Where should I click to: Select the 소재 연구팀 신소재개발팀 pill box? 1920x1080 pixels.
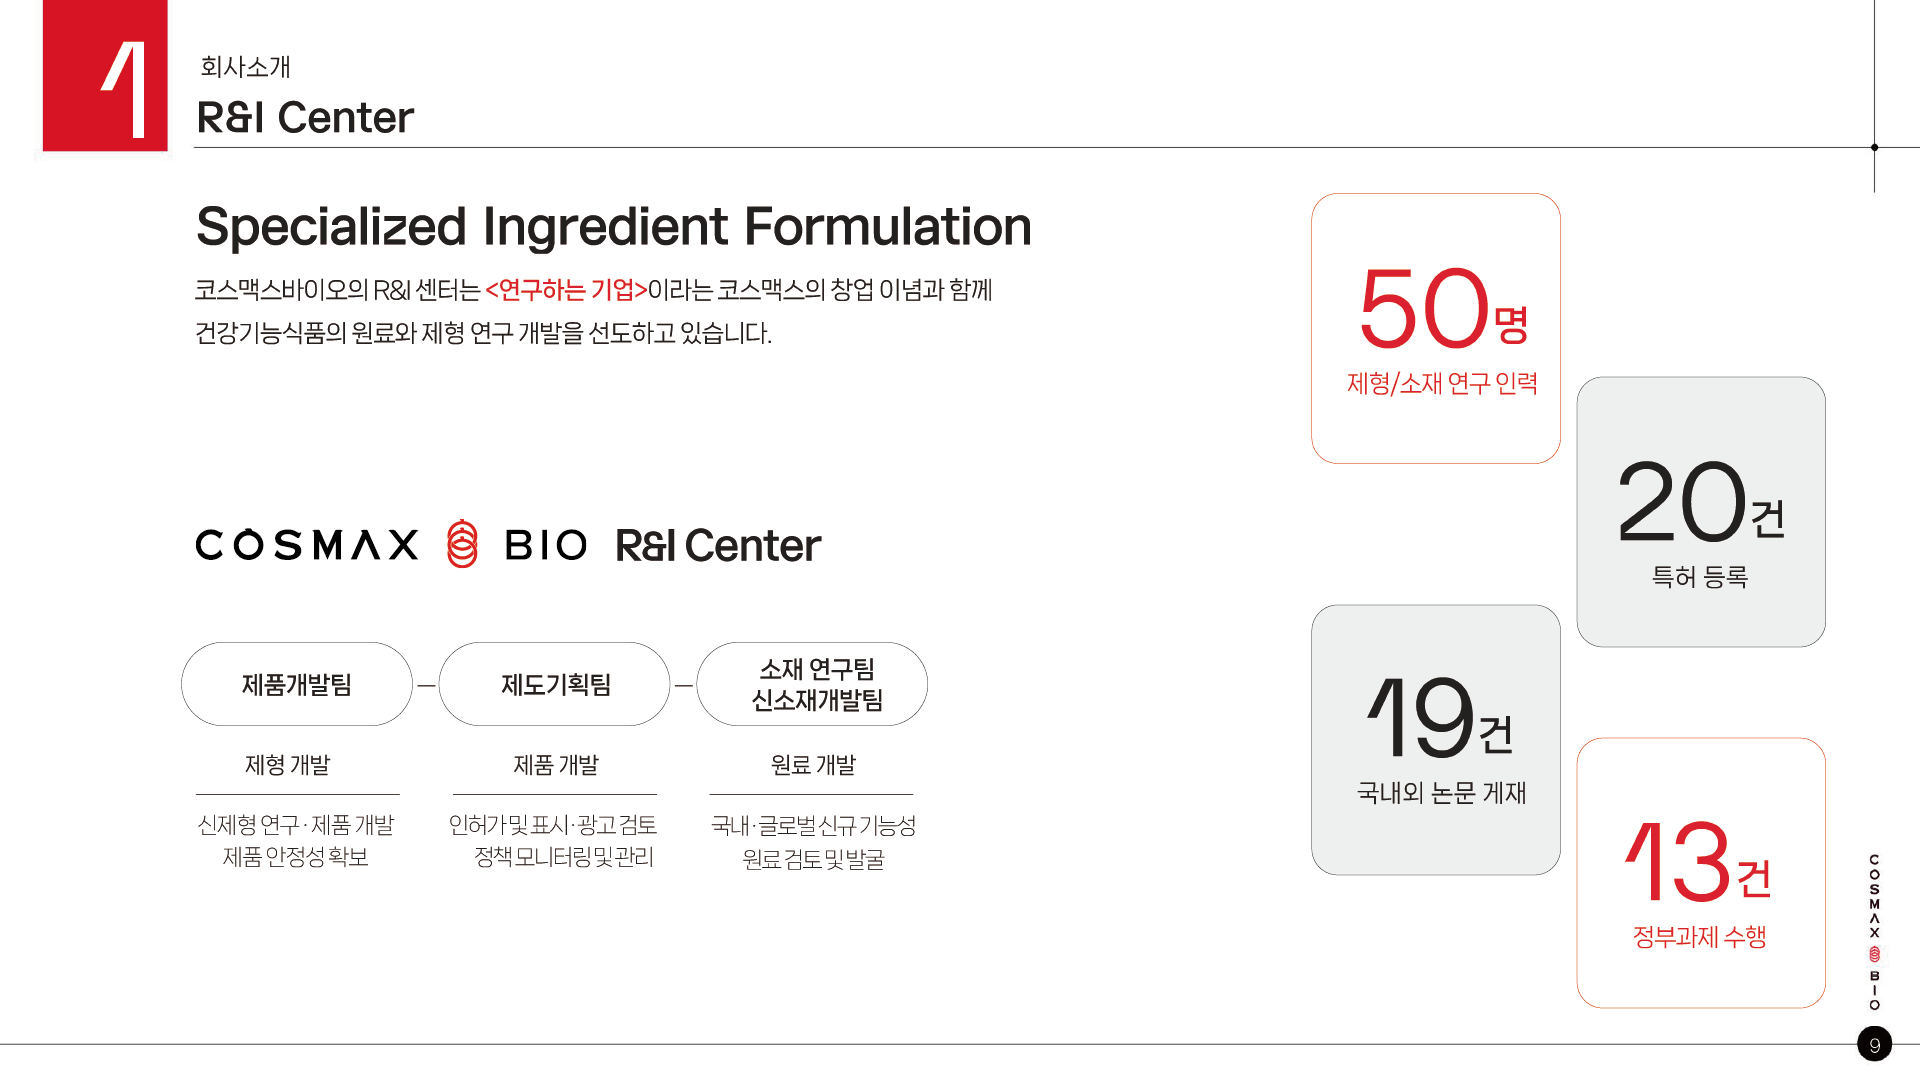[x=812, y=684]
